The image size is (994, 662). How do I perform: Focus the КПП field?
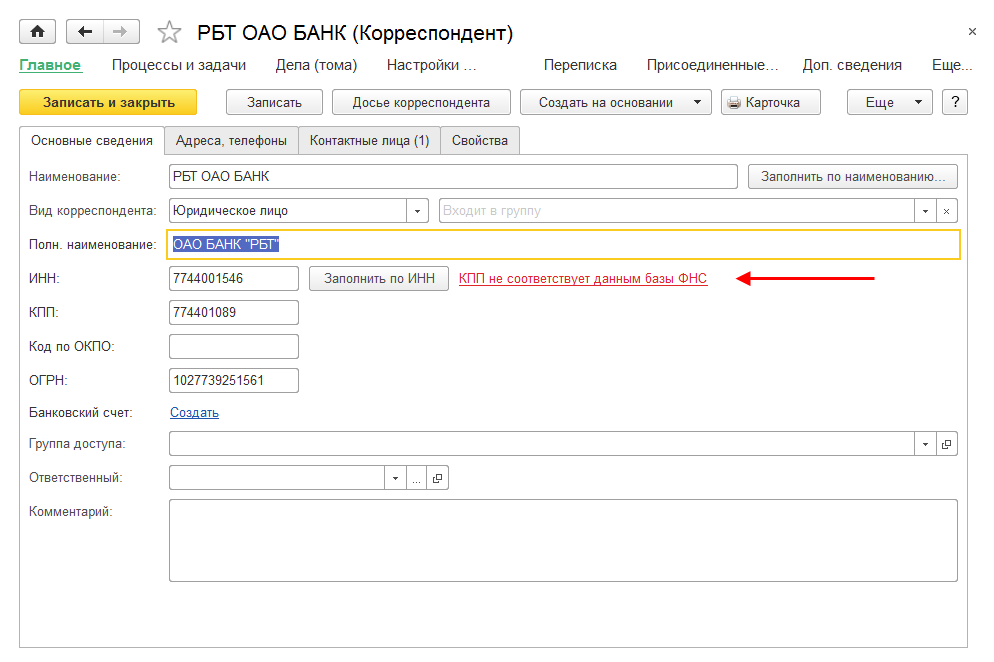click(234, 313)
